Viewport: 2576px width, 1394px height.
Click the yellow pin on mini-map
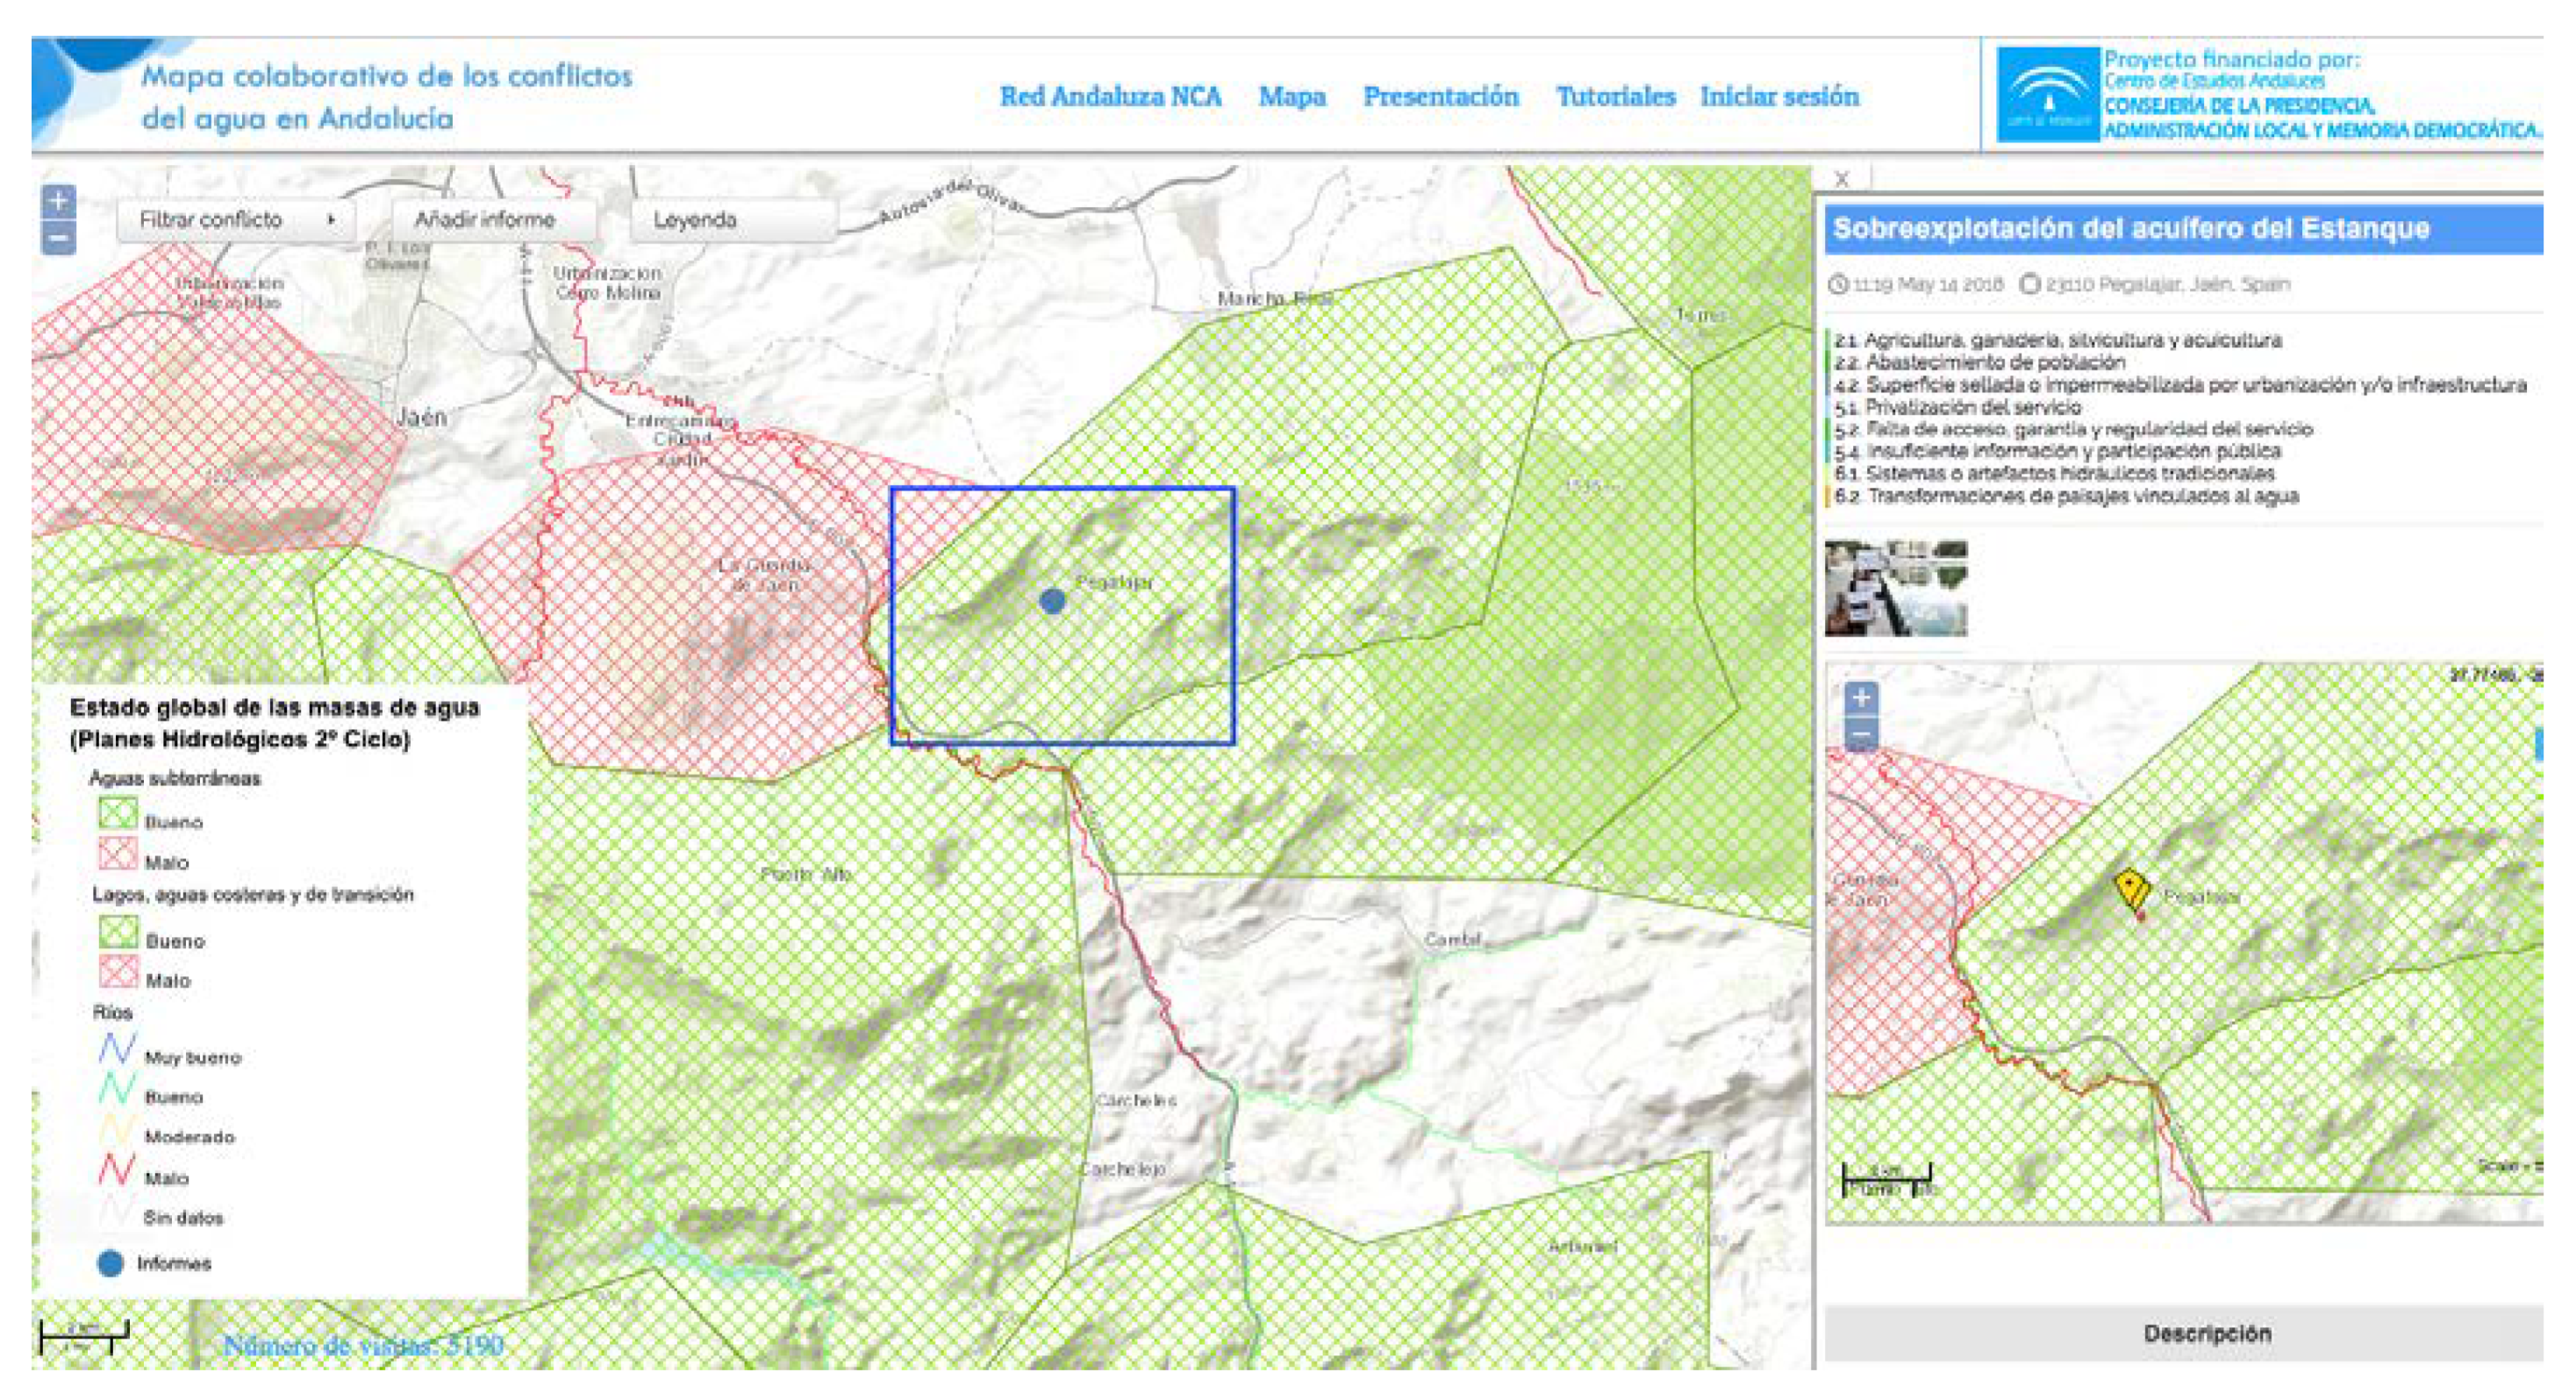(x=2130, y=889)
